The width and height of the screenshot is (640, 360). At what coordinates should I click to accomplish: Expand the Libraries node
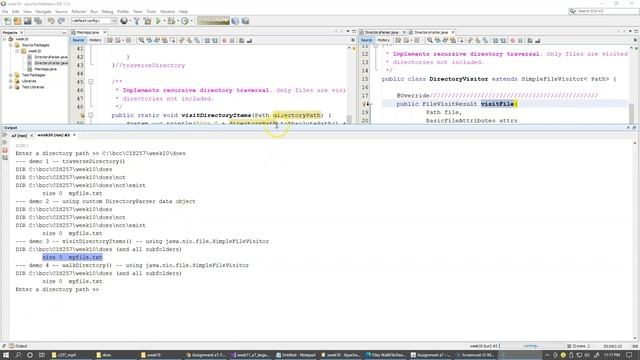11,81
